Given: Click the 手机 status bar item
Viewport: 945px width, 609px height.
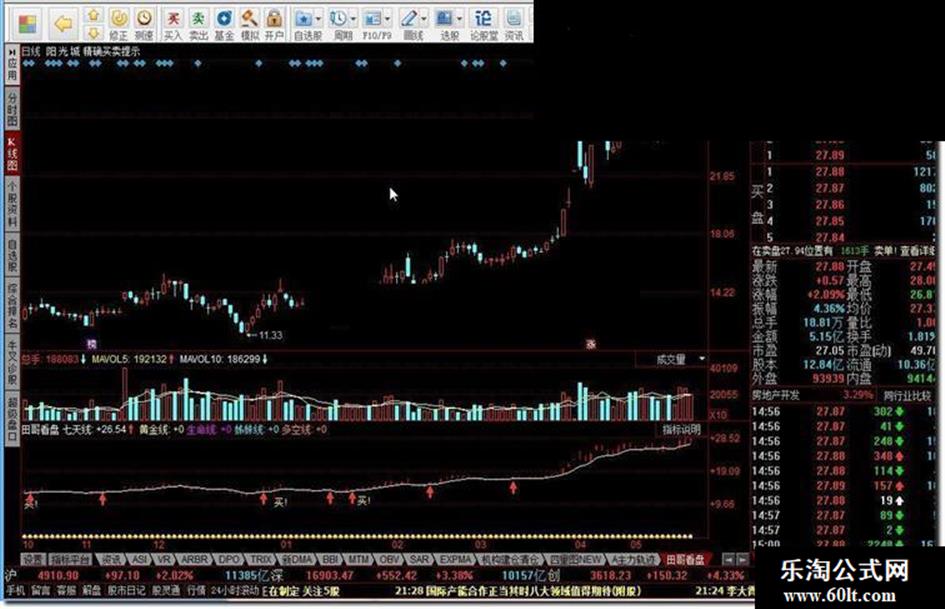Looking at the screenshot, I should coord(16,590).
